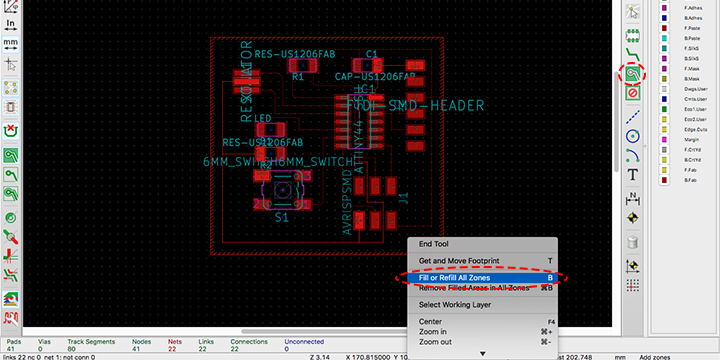Select the F.CrtYd layer name
This screenshot has height=360, width=720.
click(692, 150)
